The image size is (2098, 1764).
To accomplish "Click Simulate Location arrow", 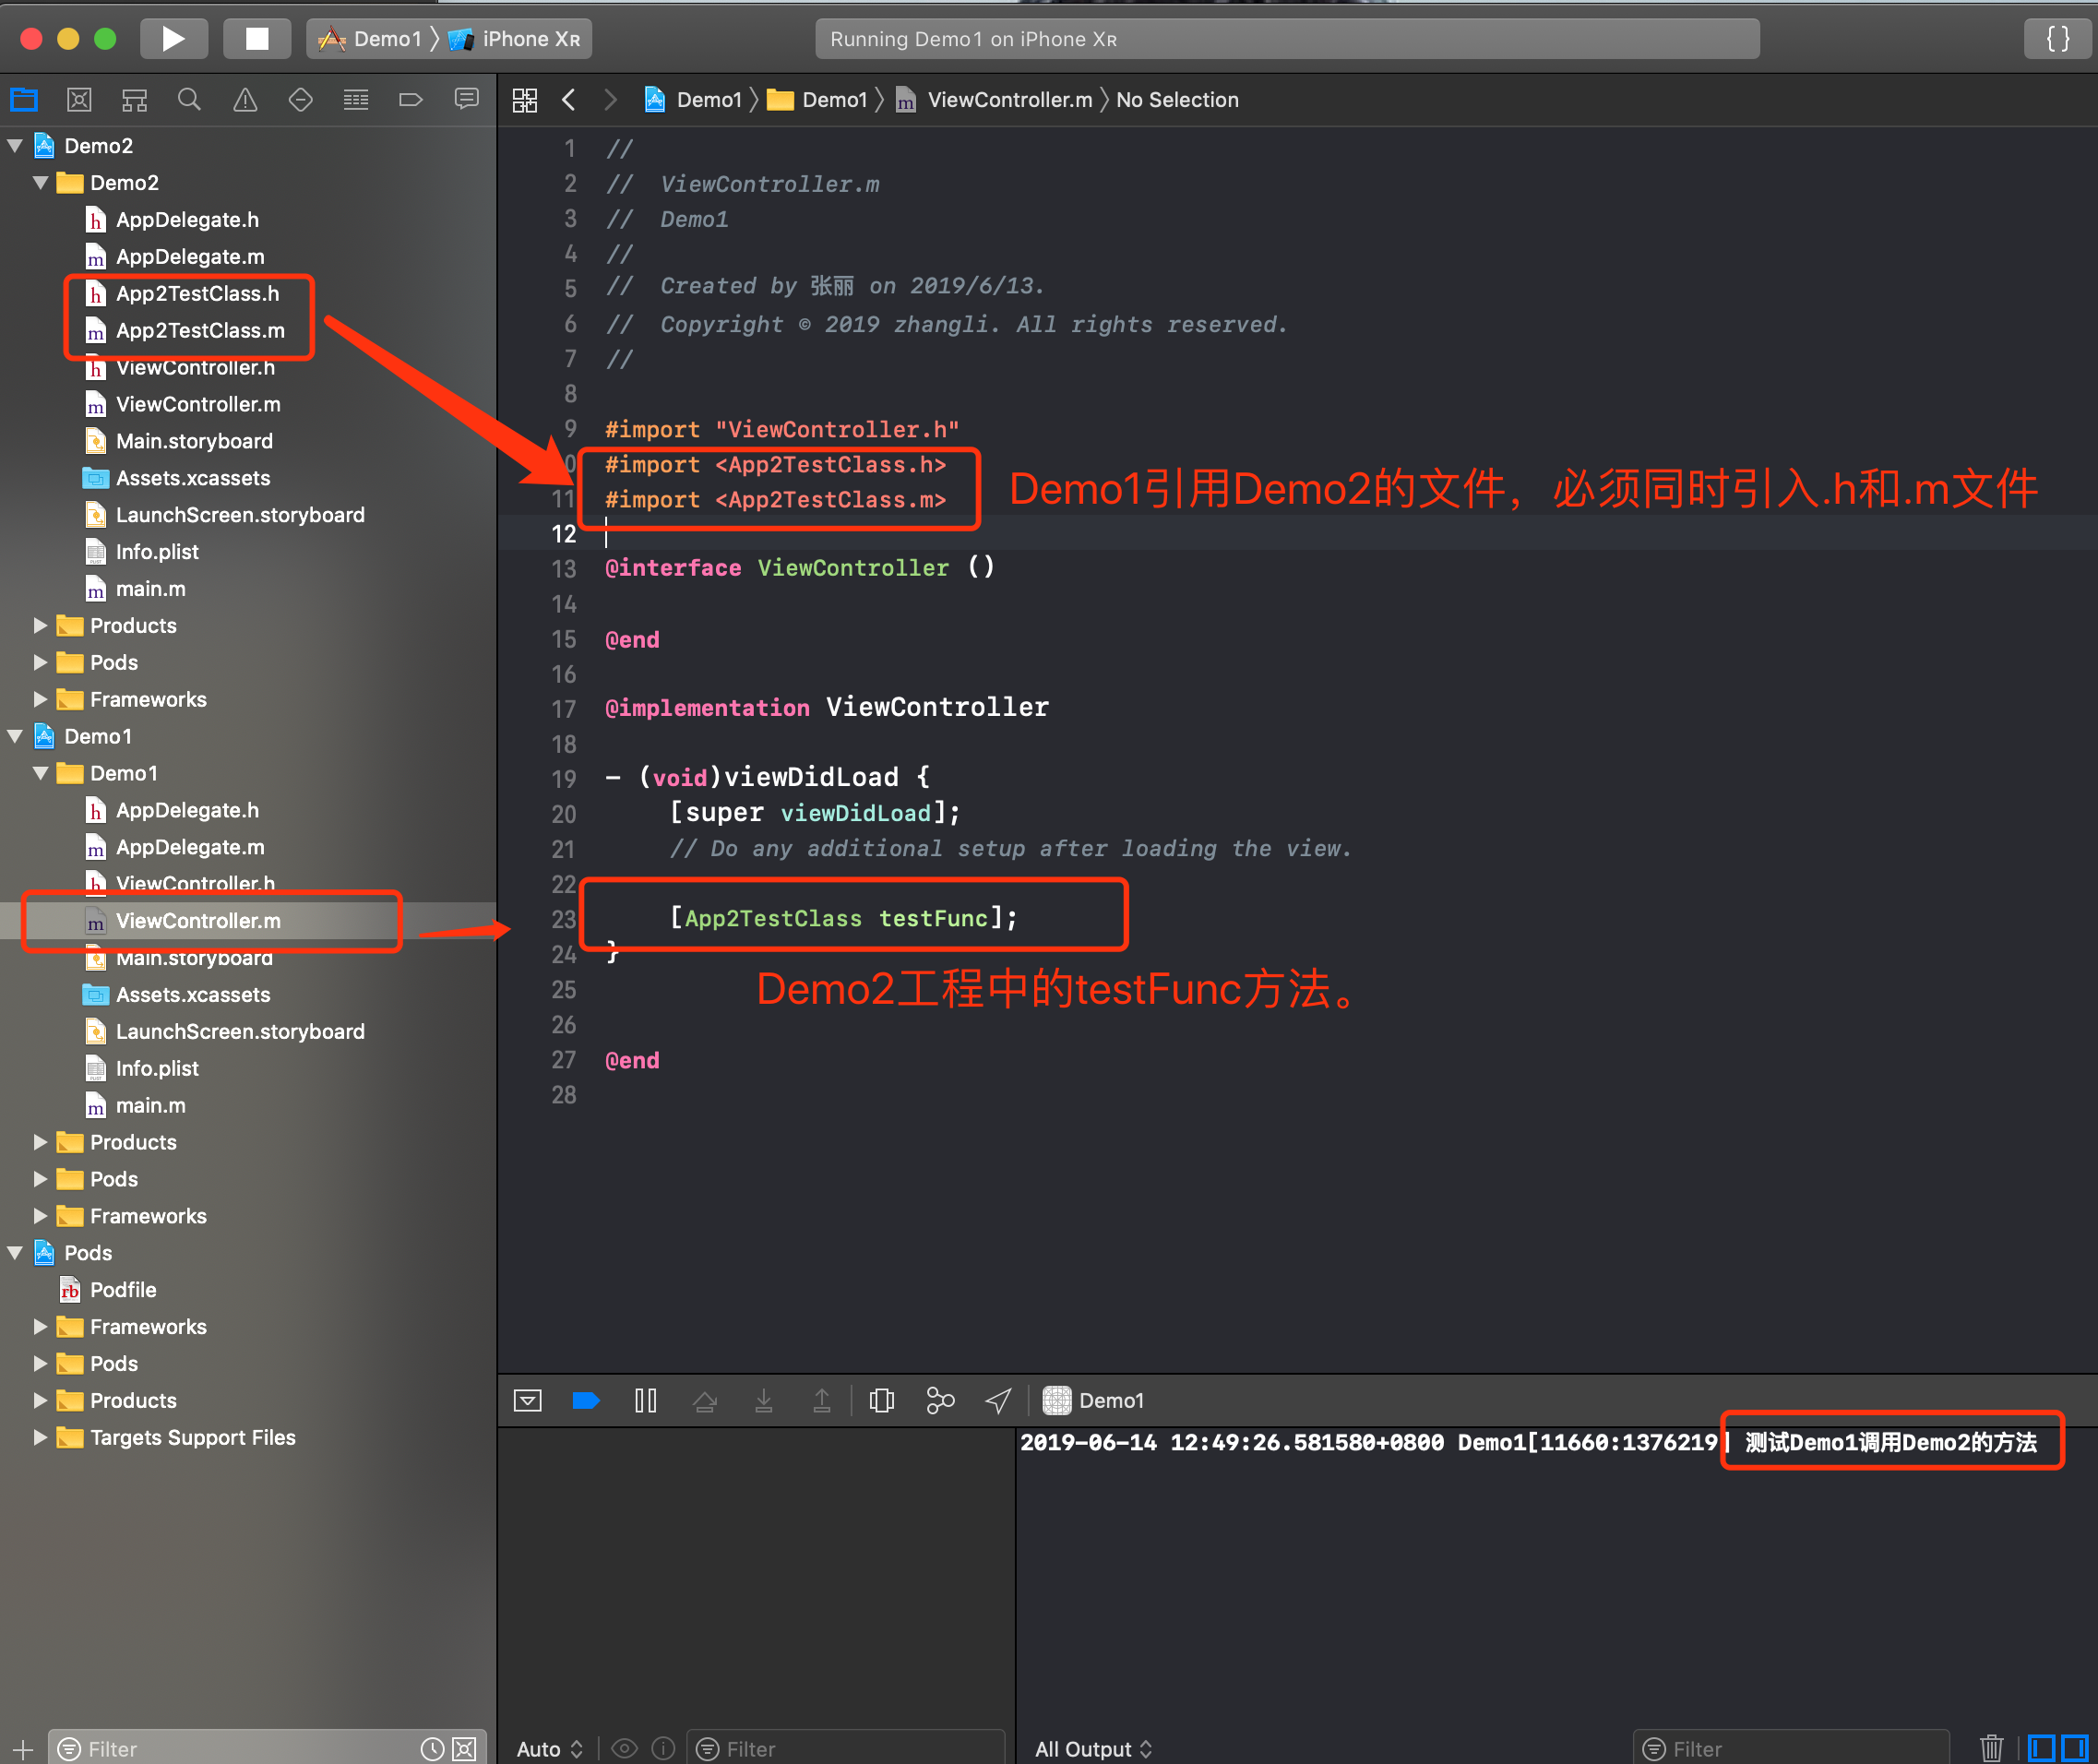I will click(998, 1401).
